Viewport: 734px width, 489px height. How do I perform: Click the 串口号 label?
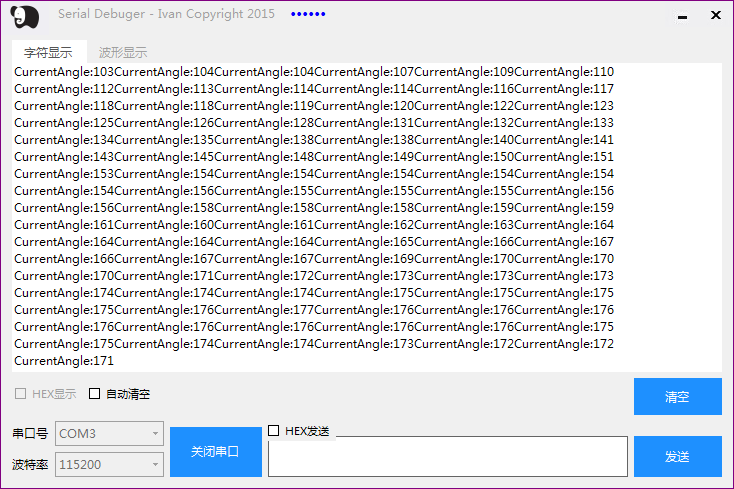tap(30, 433)
